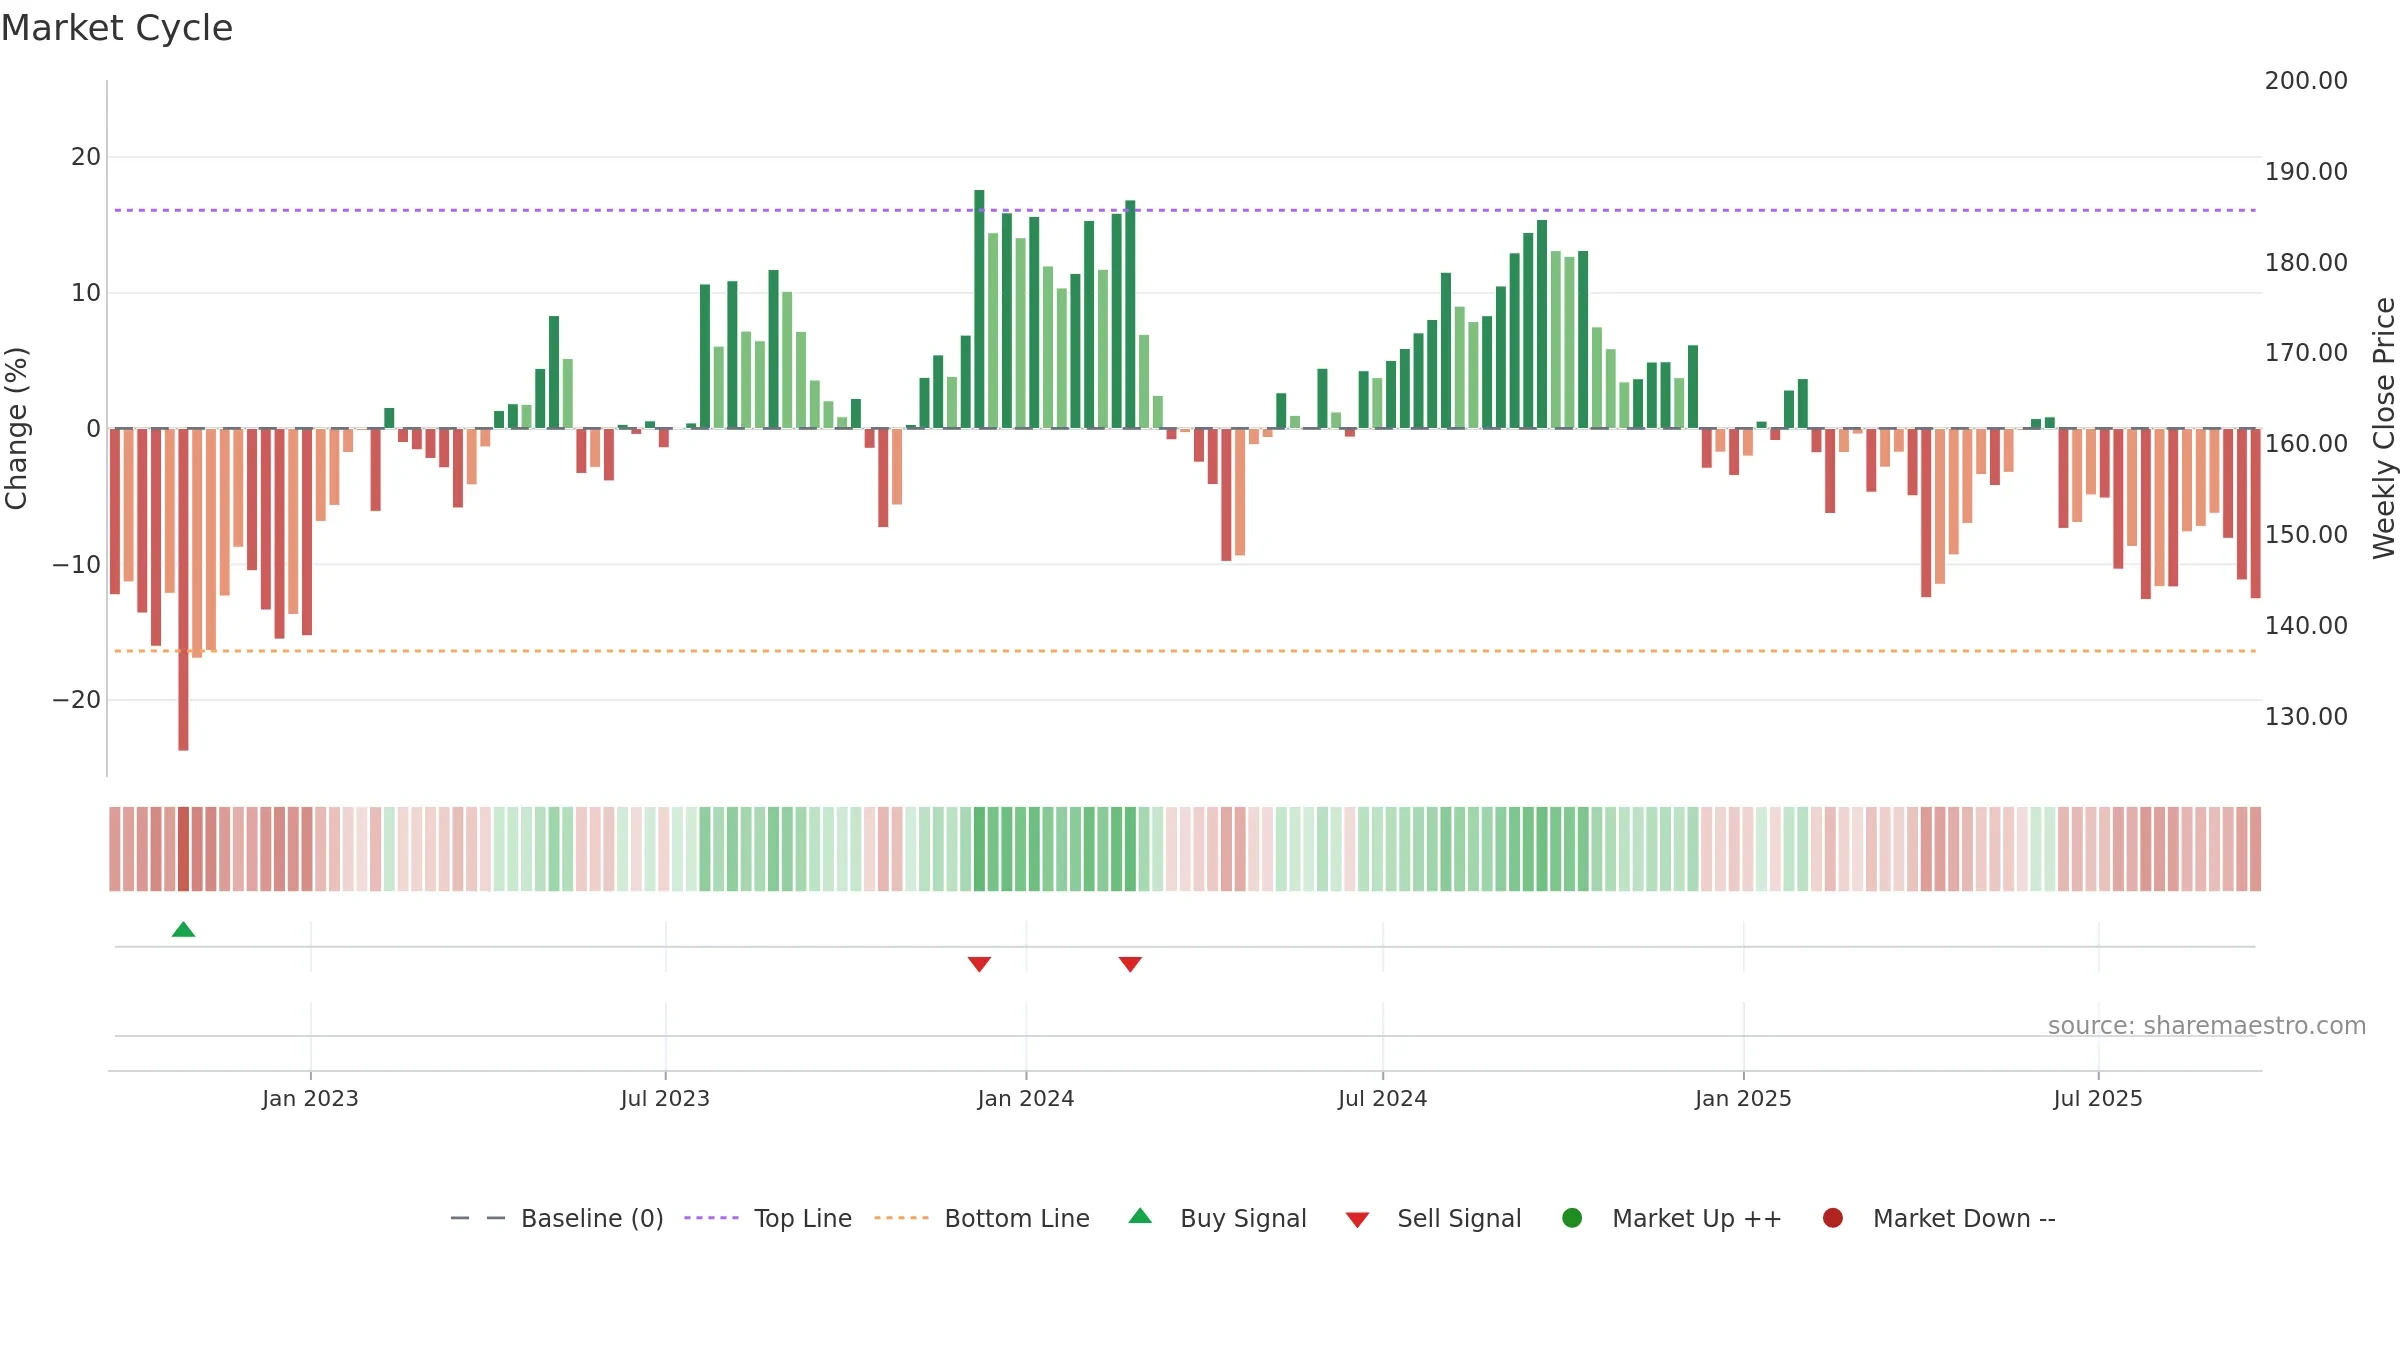Click the 10 tick on Change axis
The width and height of the screenshot is (2400, 1350).
pyautogui.click(x=86, y=293)
